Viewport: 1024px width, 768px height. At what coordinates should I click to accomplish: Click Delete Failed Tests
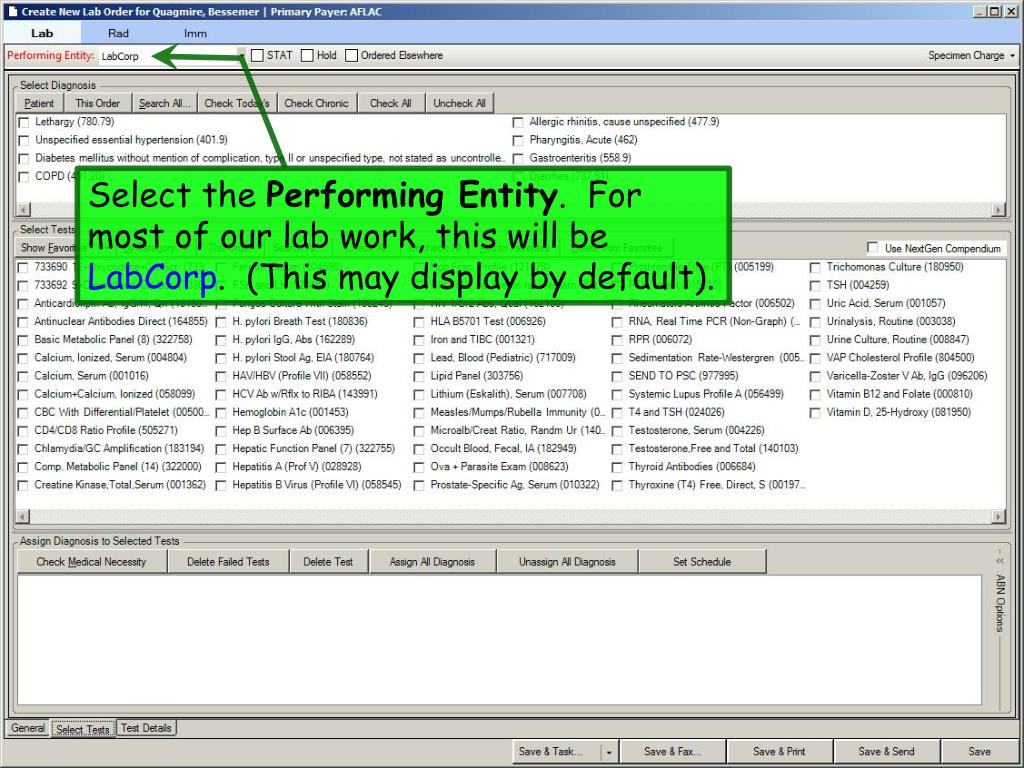[229, 562]
